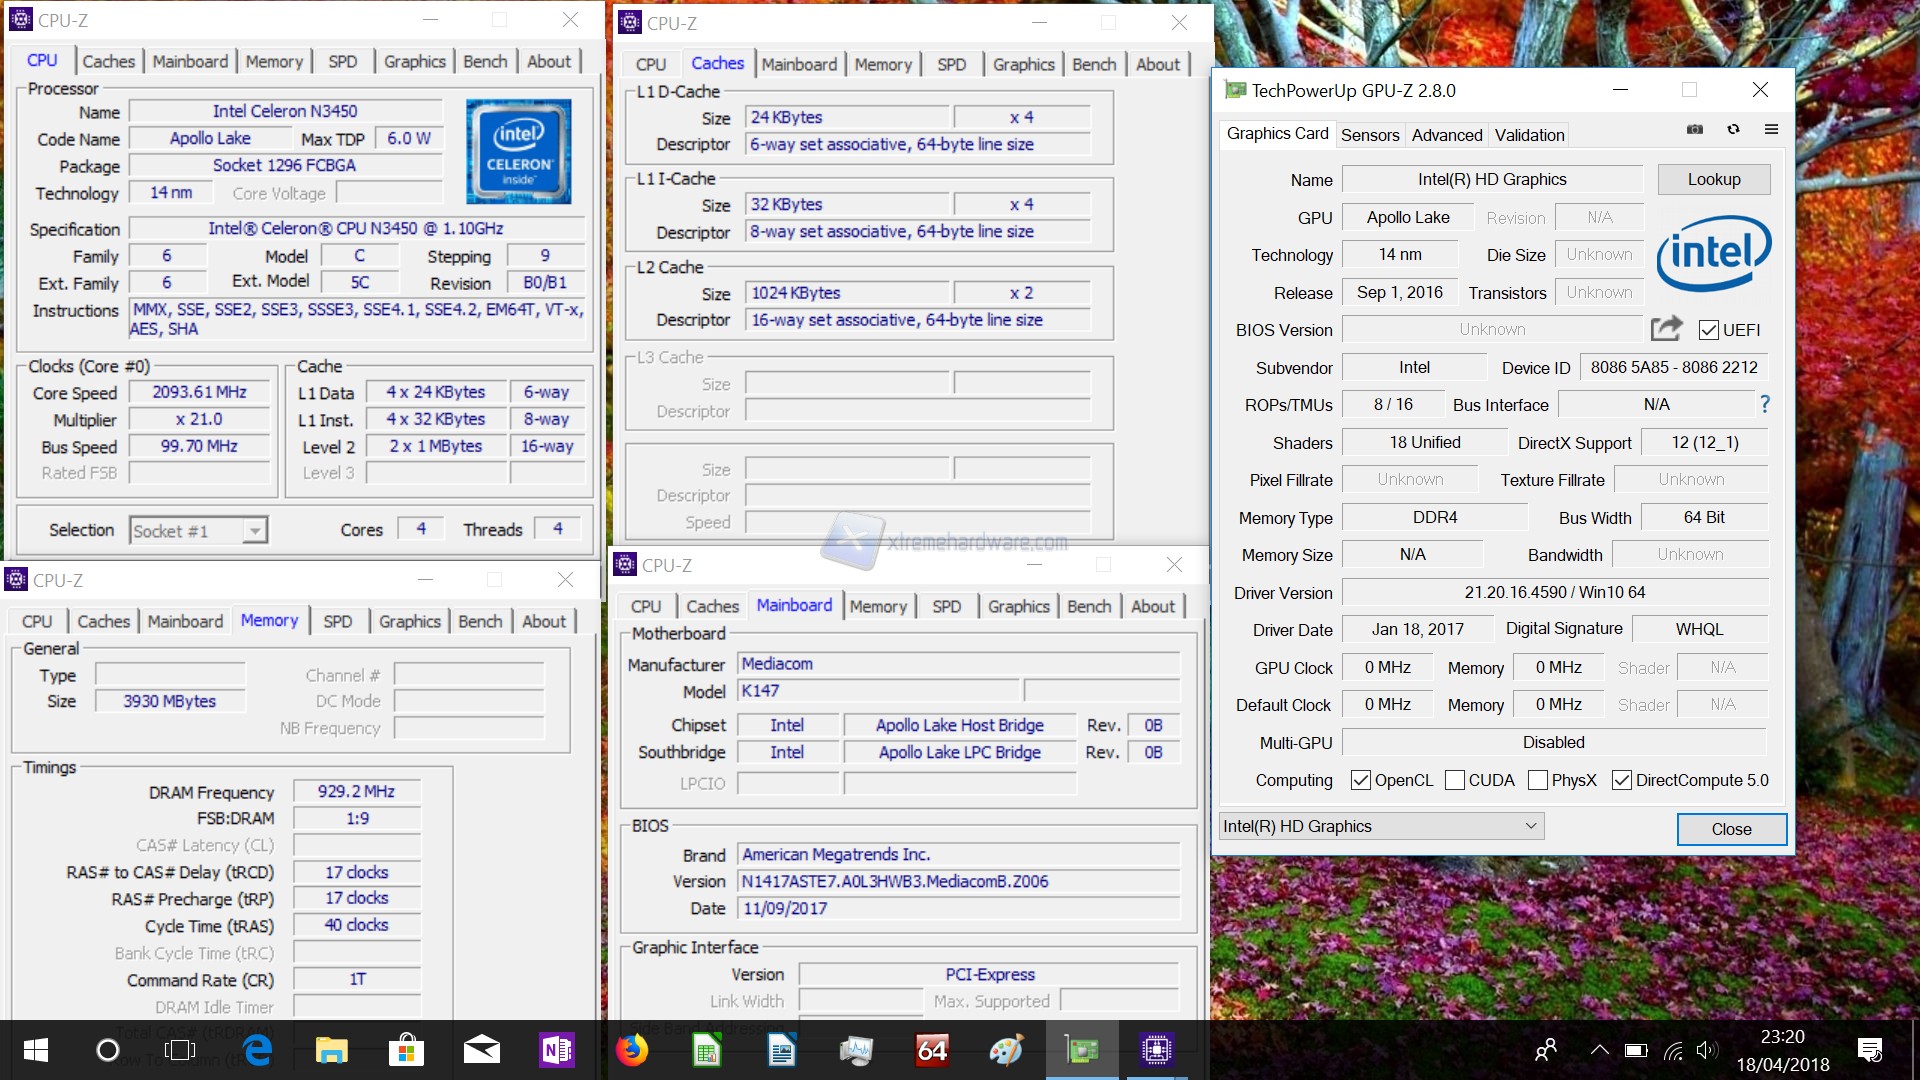Take a GPU-Z screenshot with camera icon

point(1695,130)
